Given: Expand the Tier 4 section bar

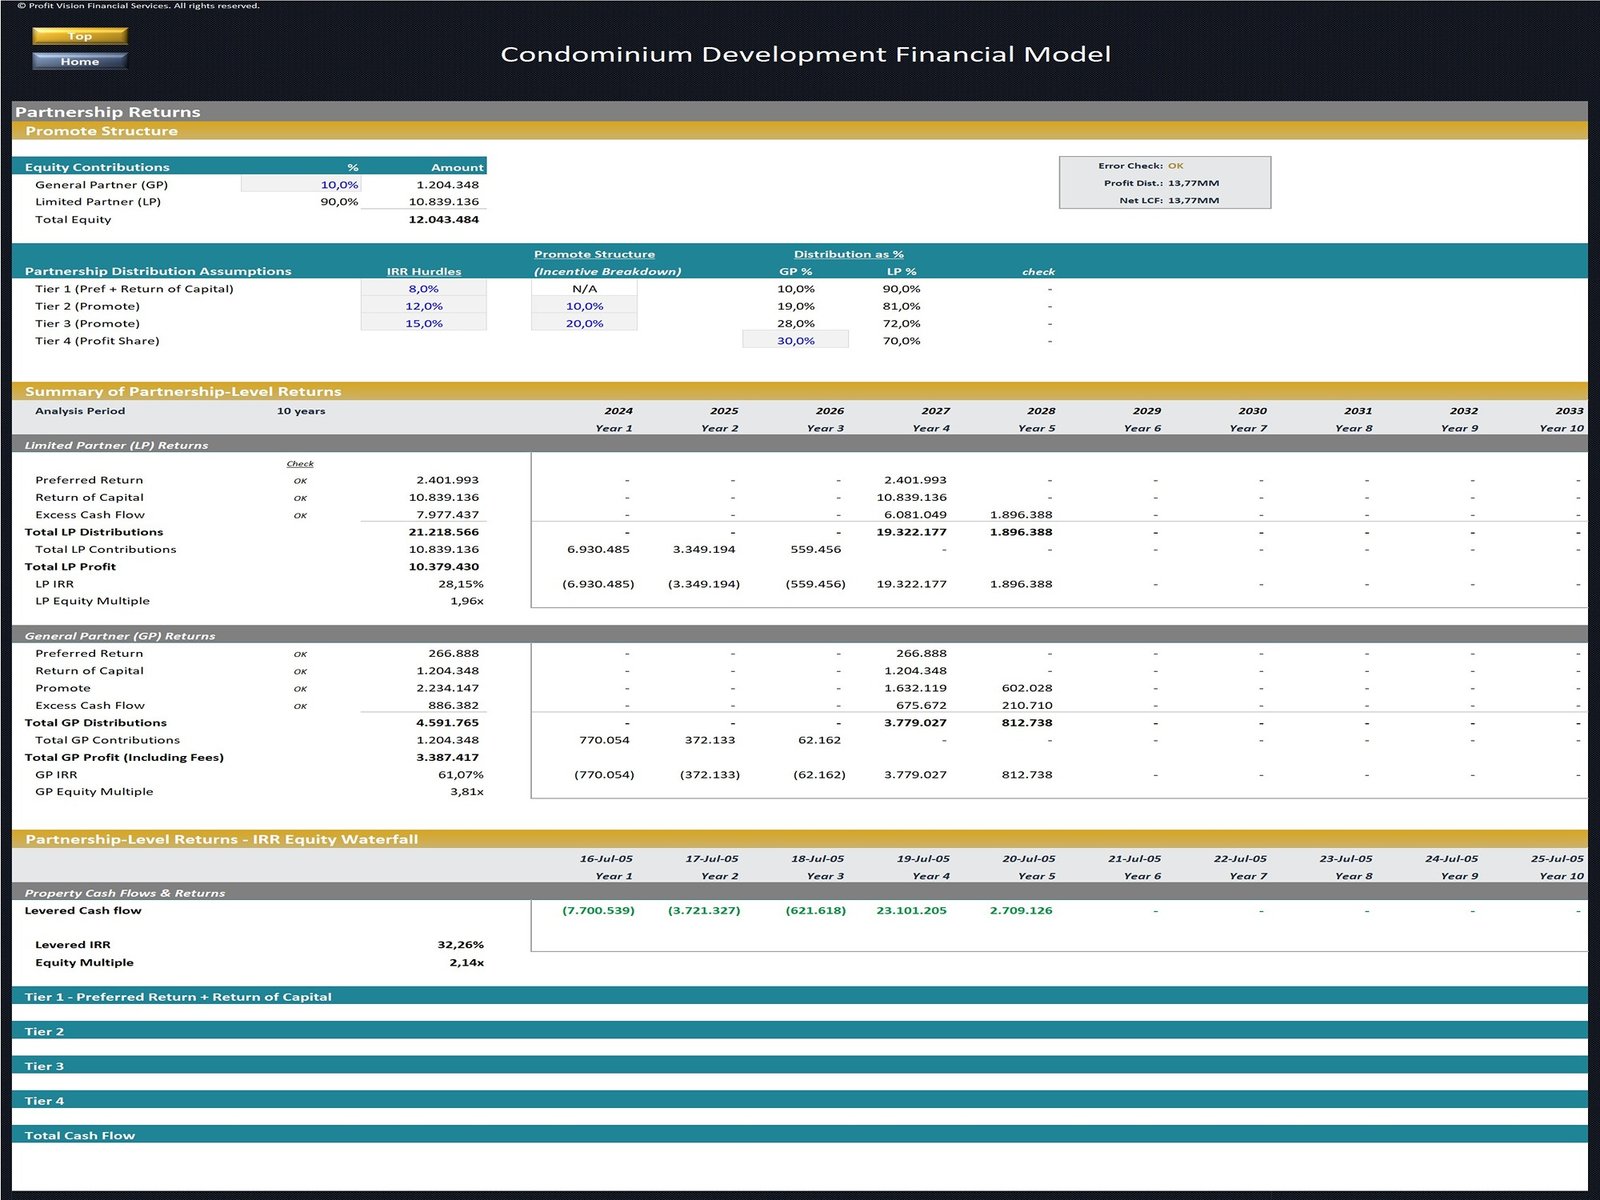Looking at the screenshot, I should click(44, 1100).
